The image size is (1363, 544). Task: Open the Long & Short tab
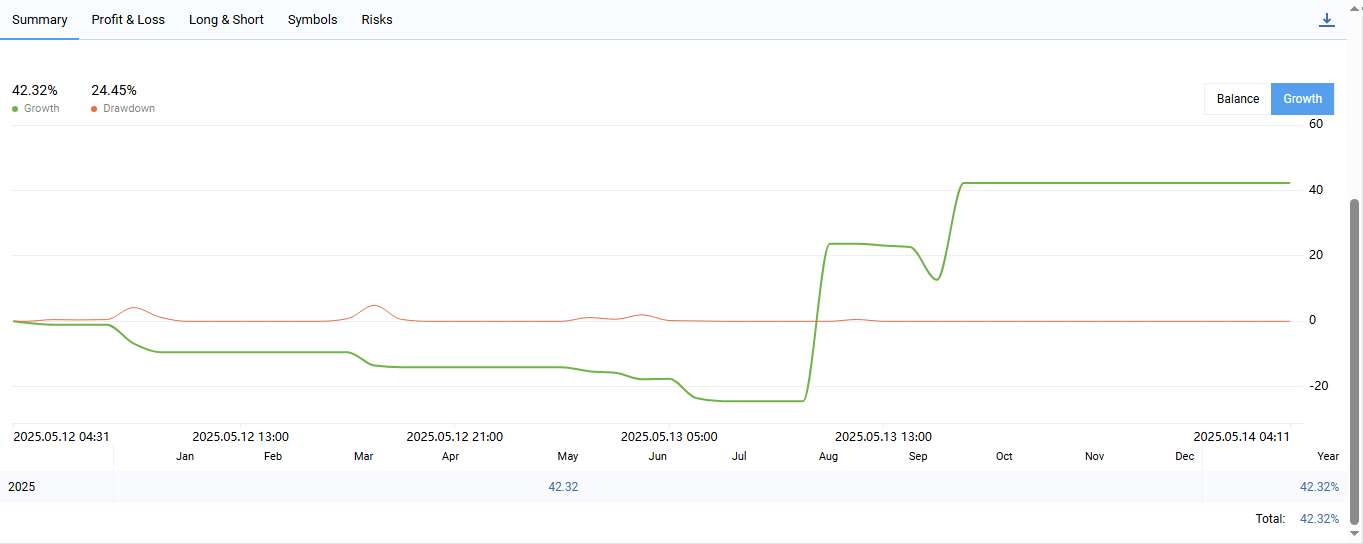click(x=226, y=20)
